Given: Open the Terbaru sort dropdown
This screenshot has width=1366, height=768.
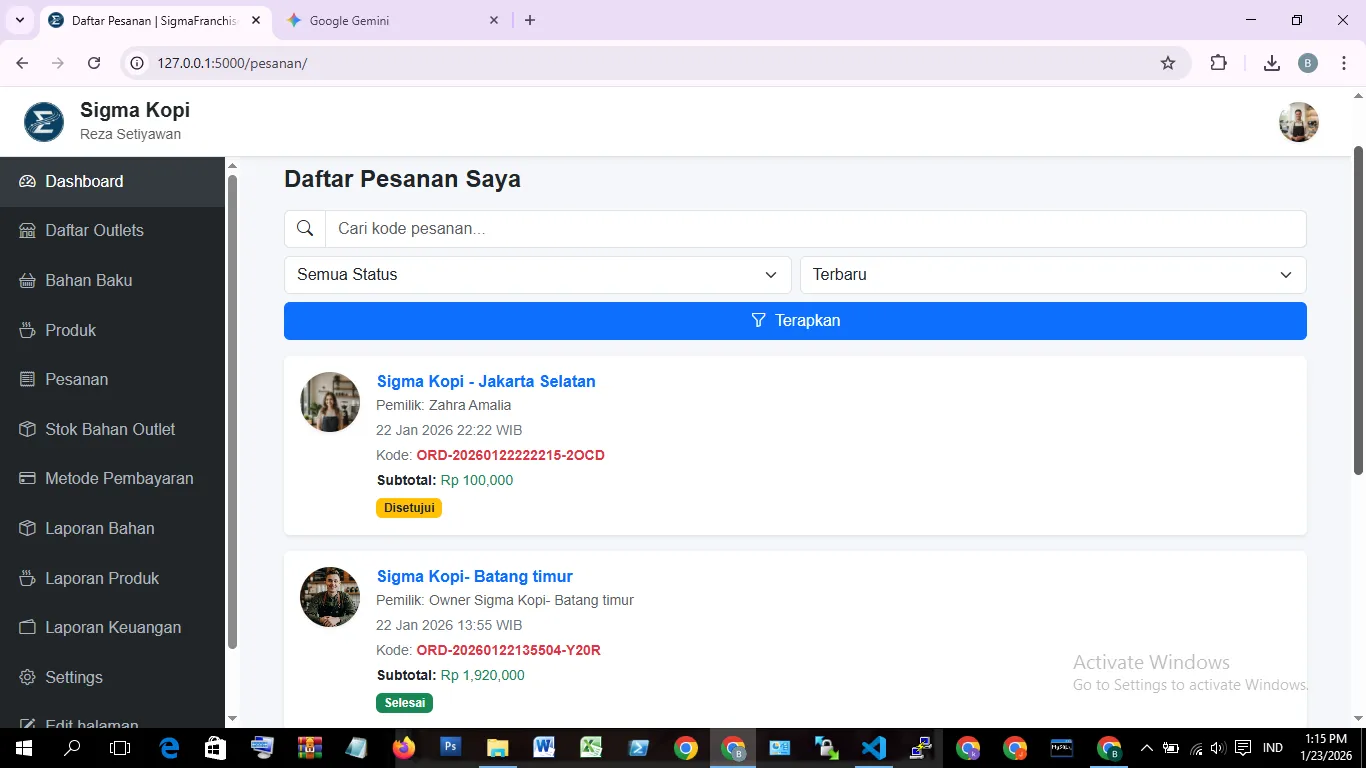Looking at the screenshot, I should point(1053,275).
